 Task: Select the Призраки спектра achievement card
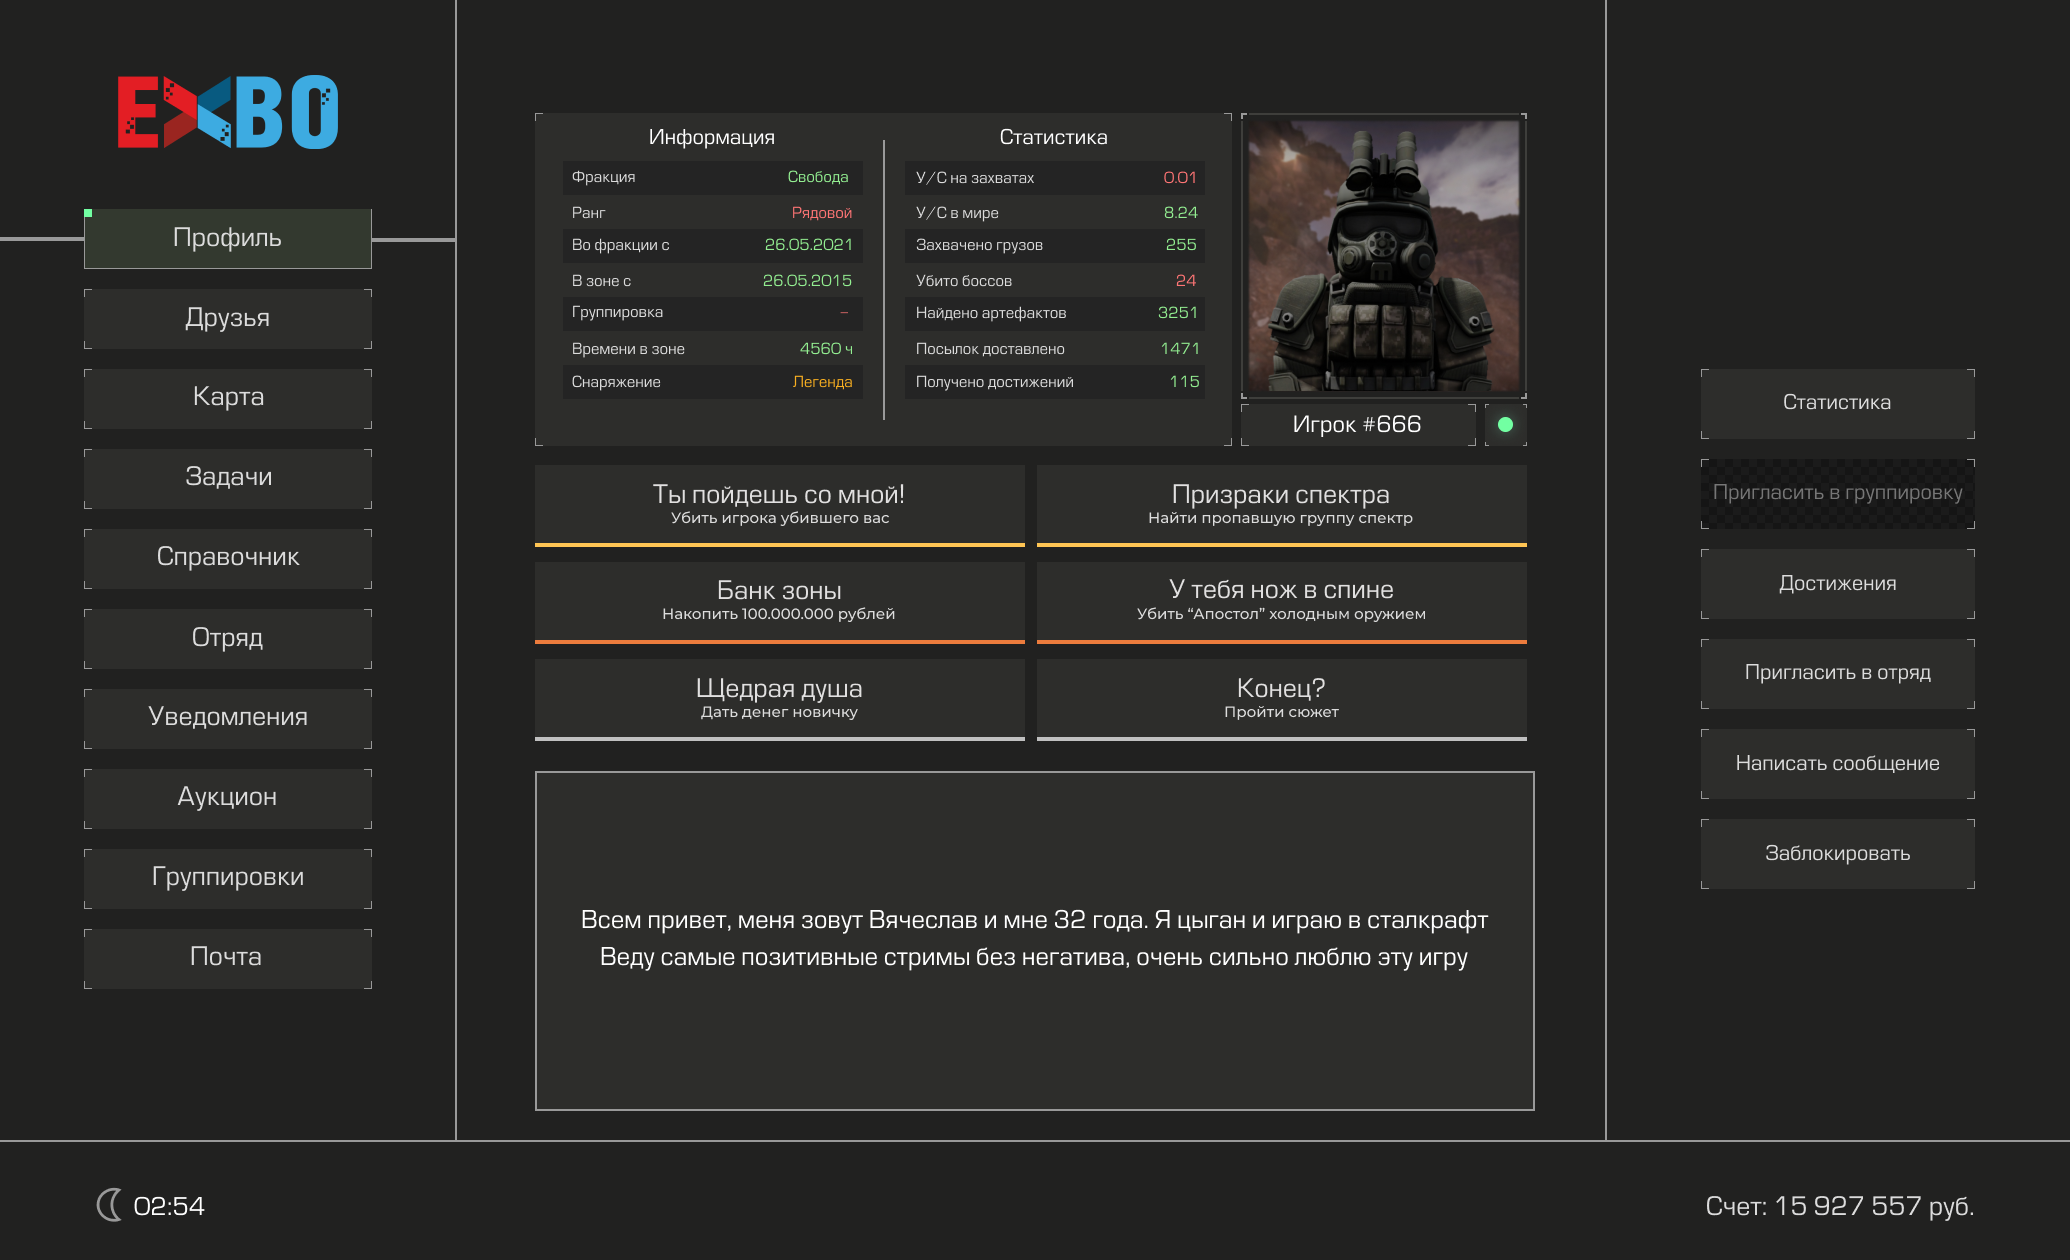coord(1281,504)
